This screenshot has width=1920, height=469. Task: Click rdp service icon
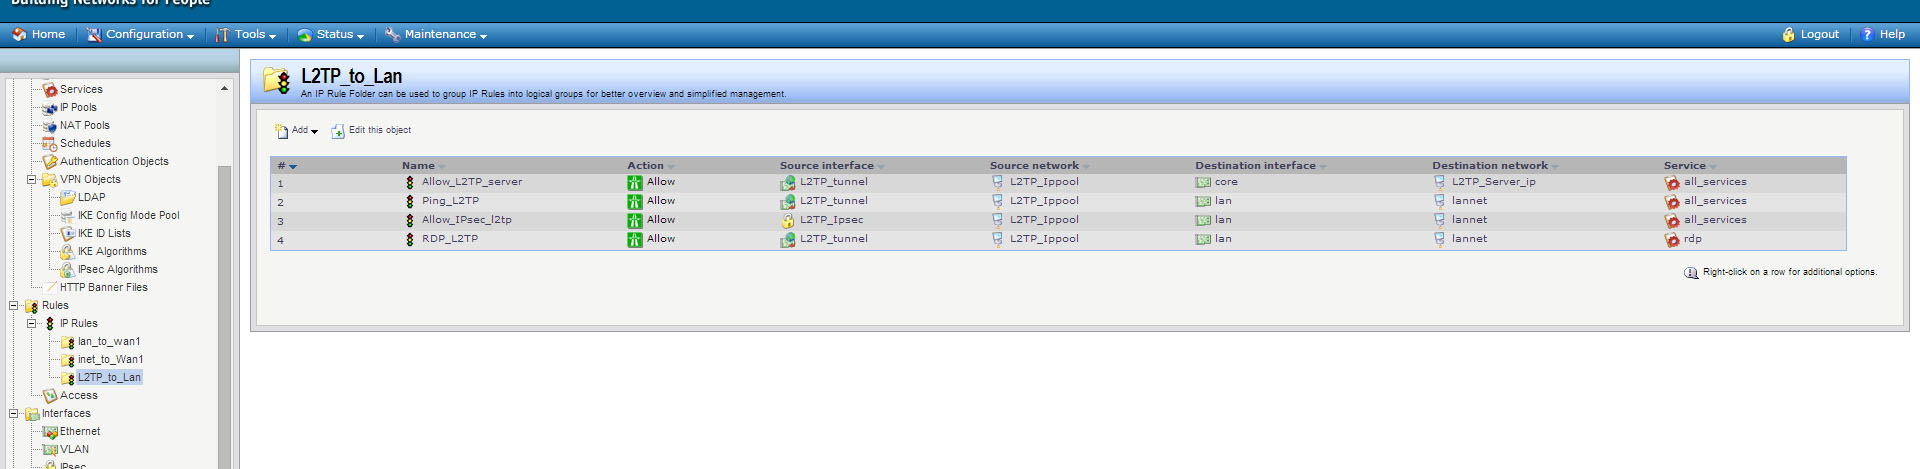point(1672,239)
